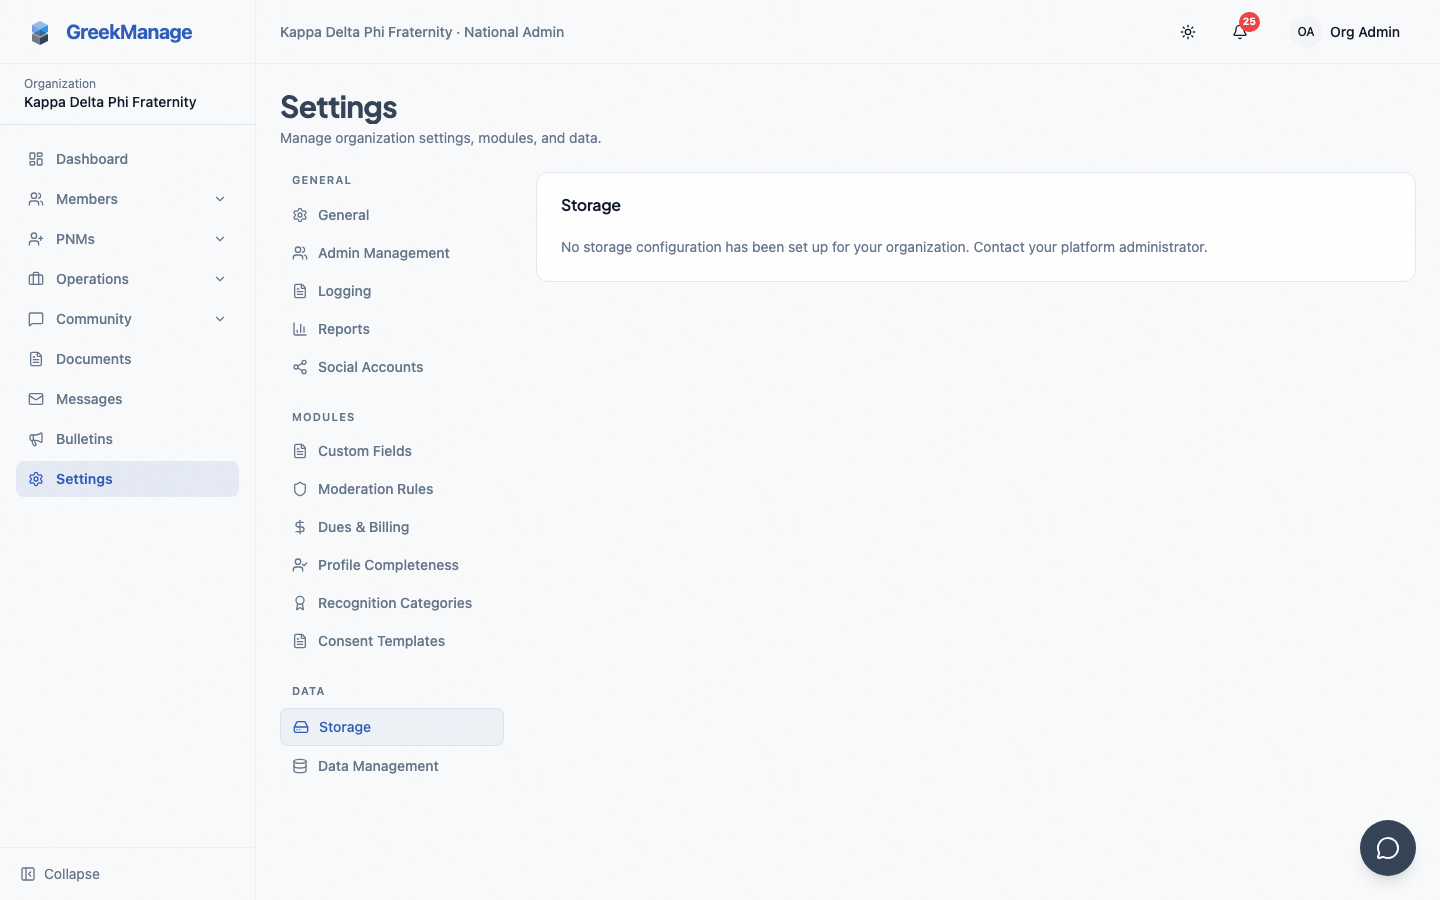Expand the Members submenu chevron
Viewport: 1440px width, 900px height.
[x=220, y=199]
